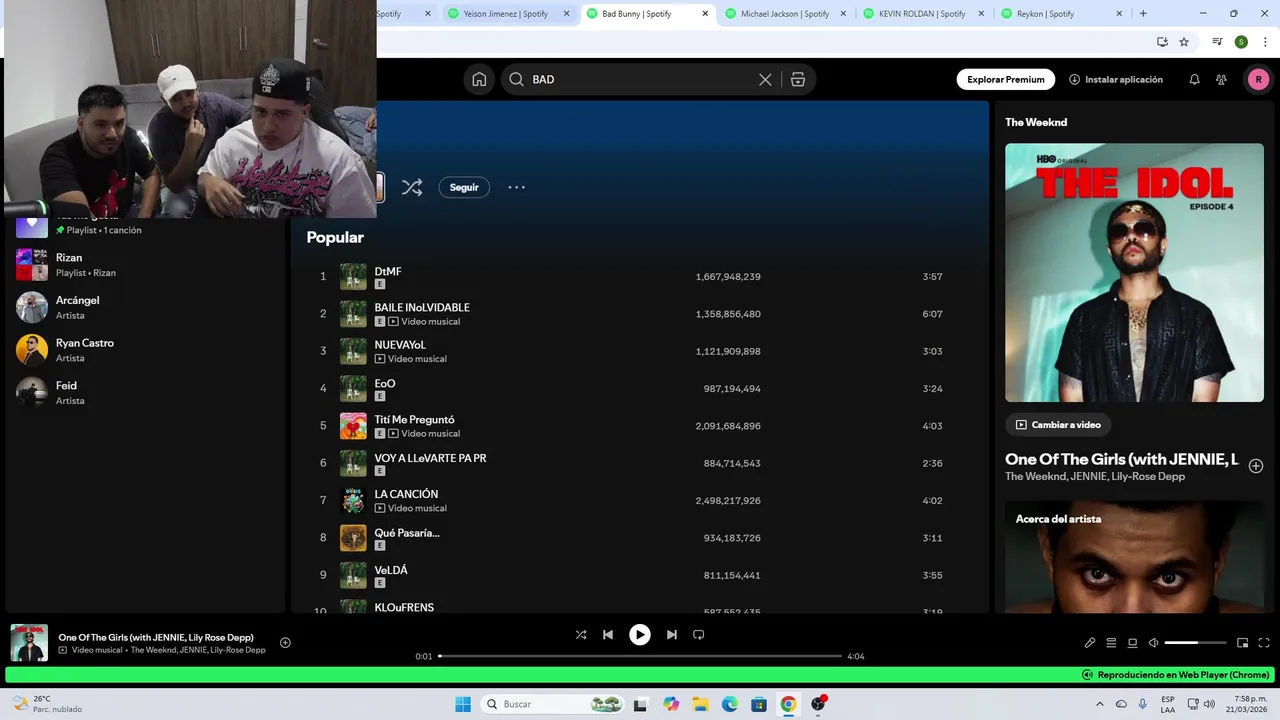Select EoO track row
Screen dimensions: 1280x720
[x=640, y=388]
